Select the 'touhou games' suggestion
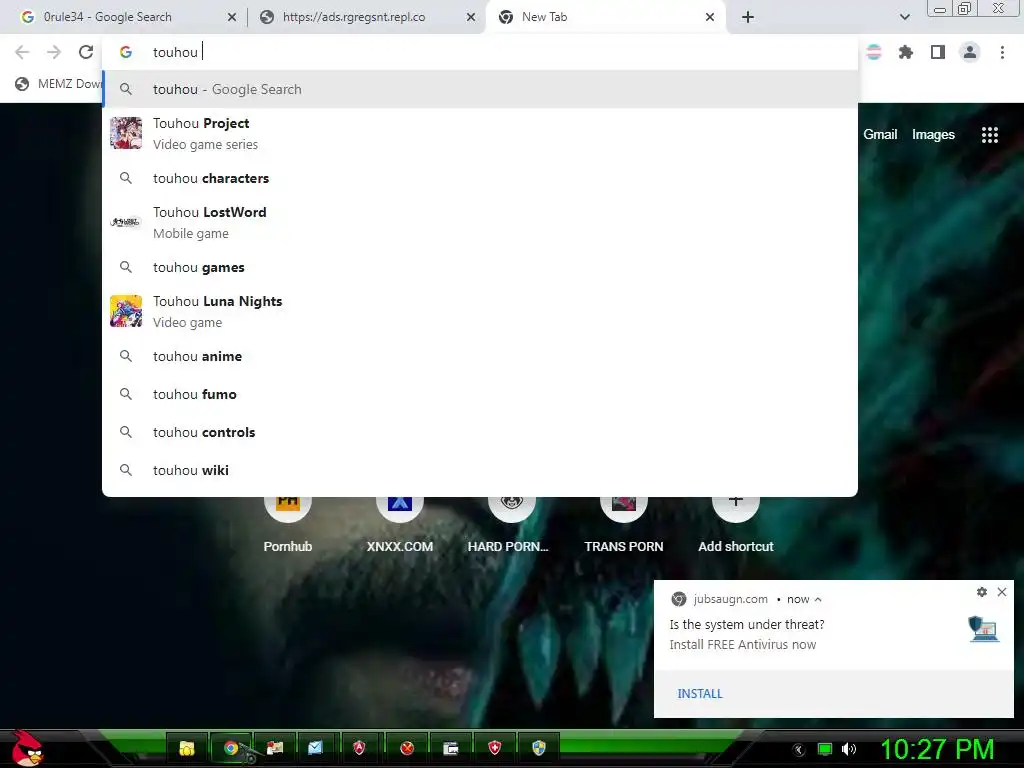This screenshot has height=768, width=1024. [x=480, y=267]
